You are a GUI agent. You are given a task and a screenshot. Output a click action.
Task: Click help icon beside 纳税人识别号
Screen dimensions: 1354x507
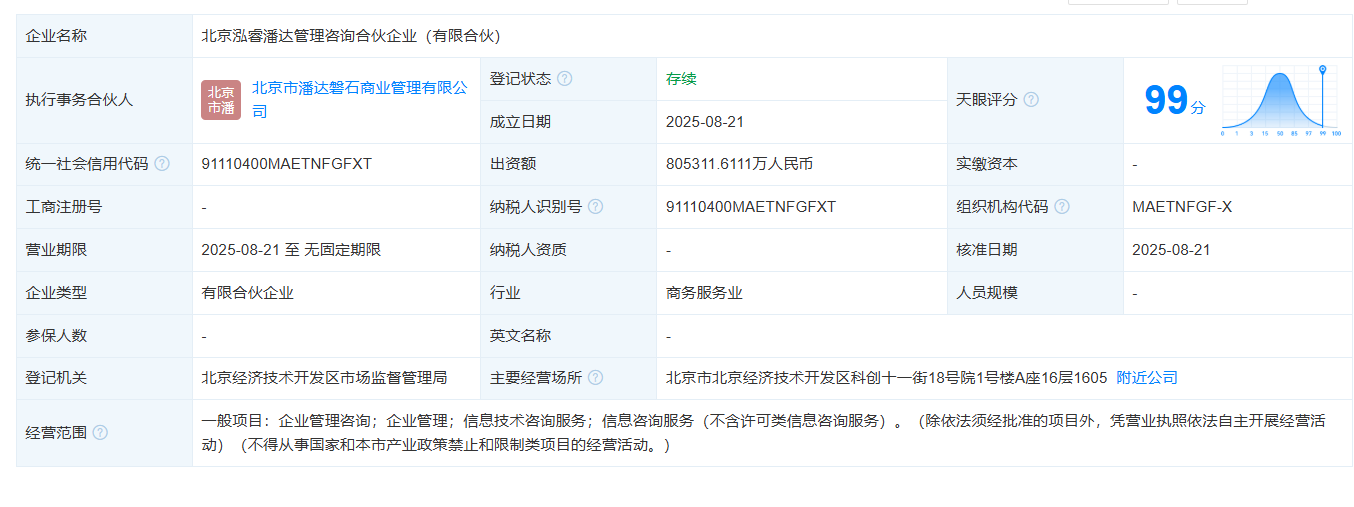point(596,207)
